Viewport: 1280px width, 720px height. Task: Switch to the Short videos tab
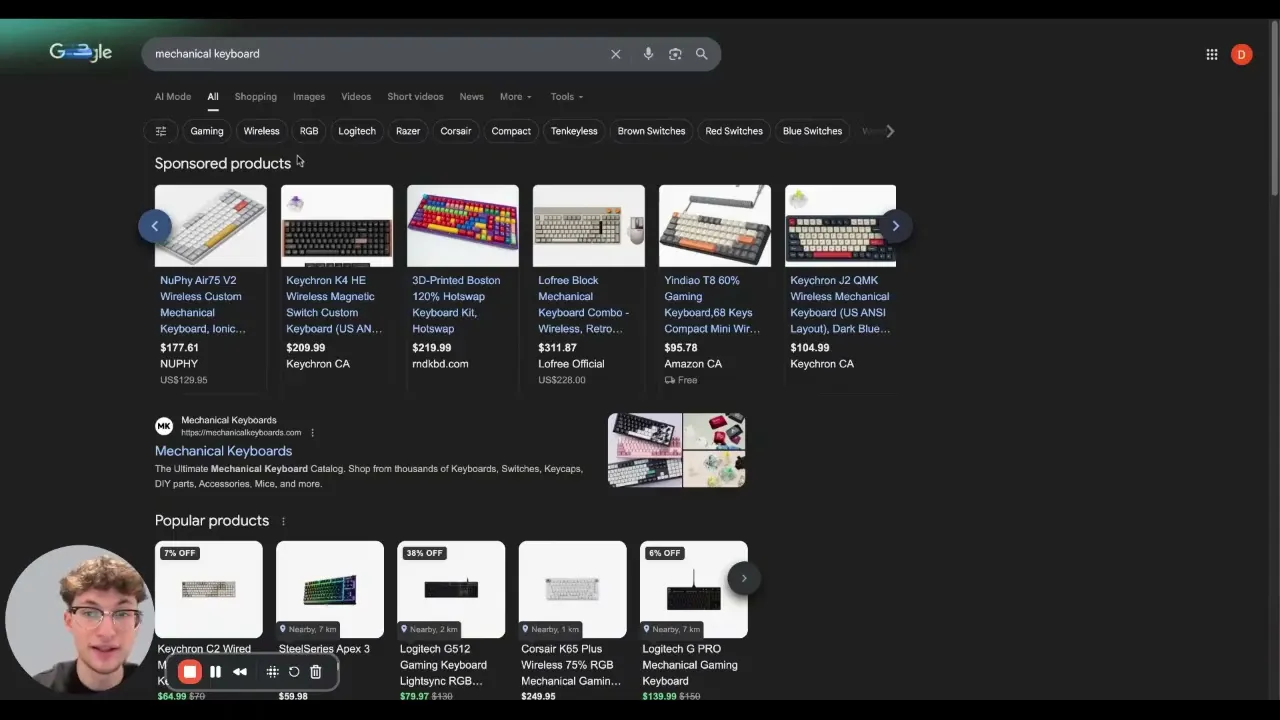[415, 97]
